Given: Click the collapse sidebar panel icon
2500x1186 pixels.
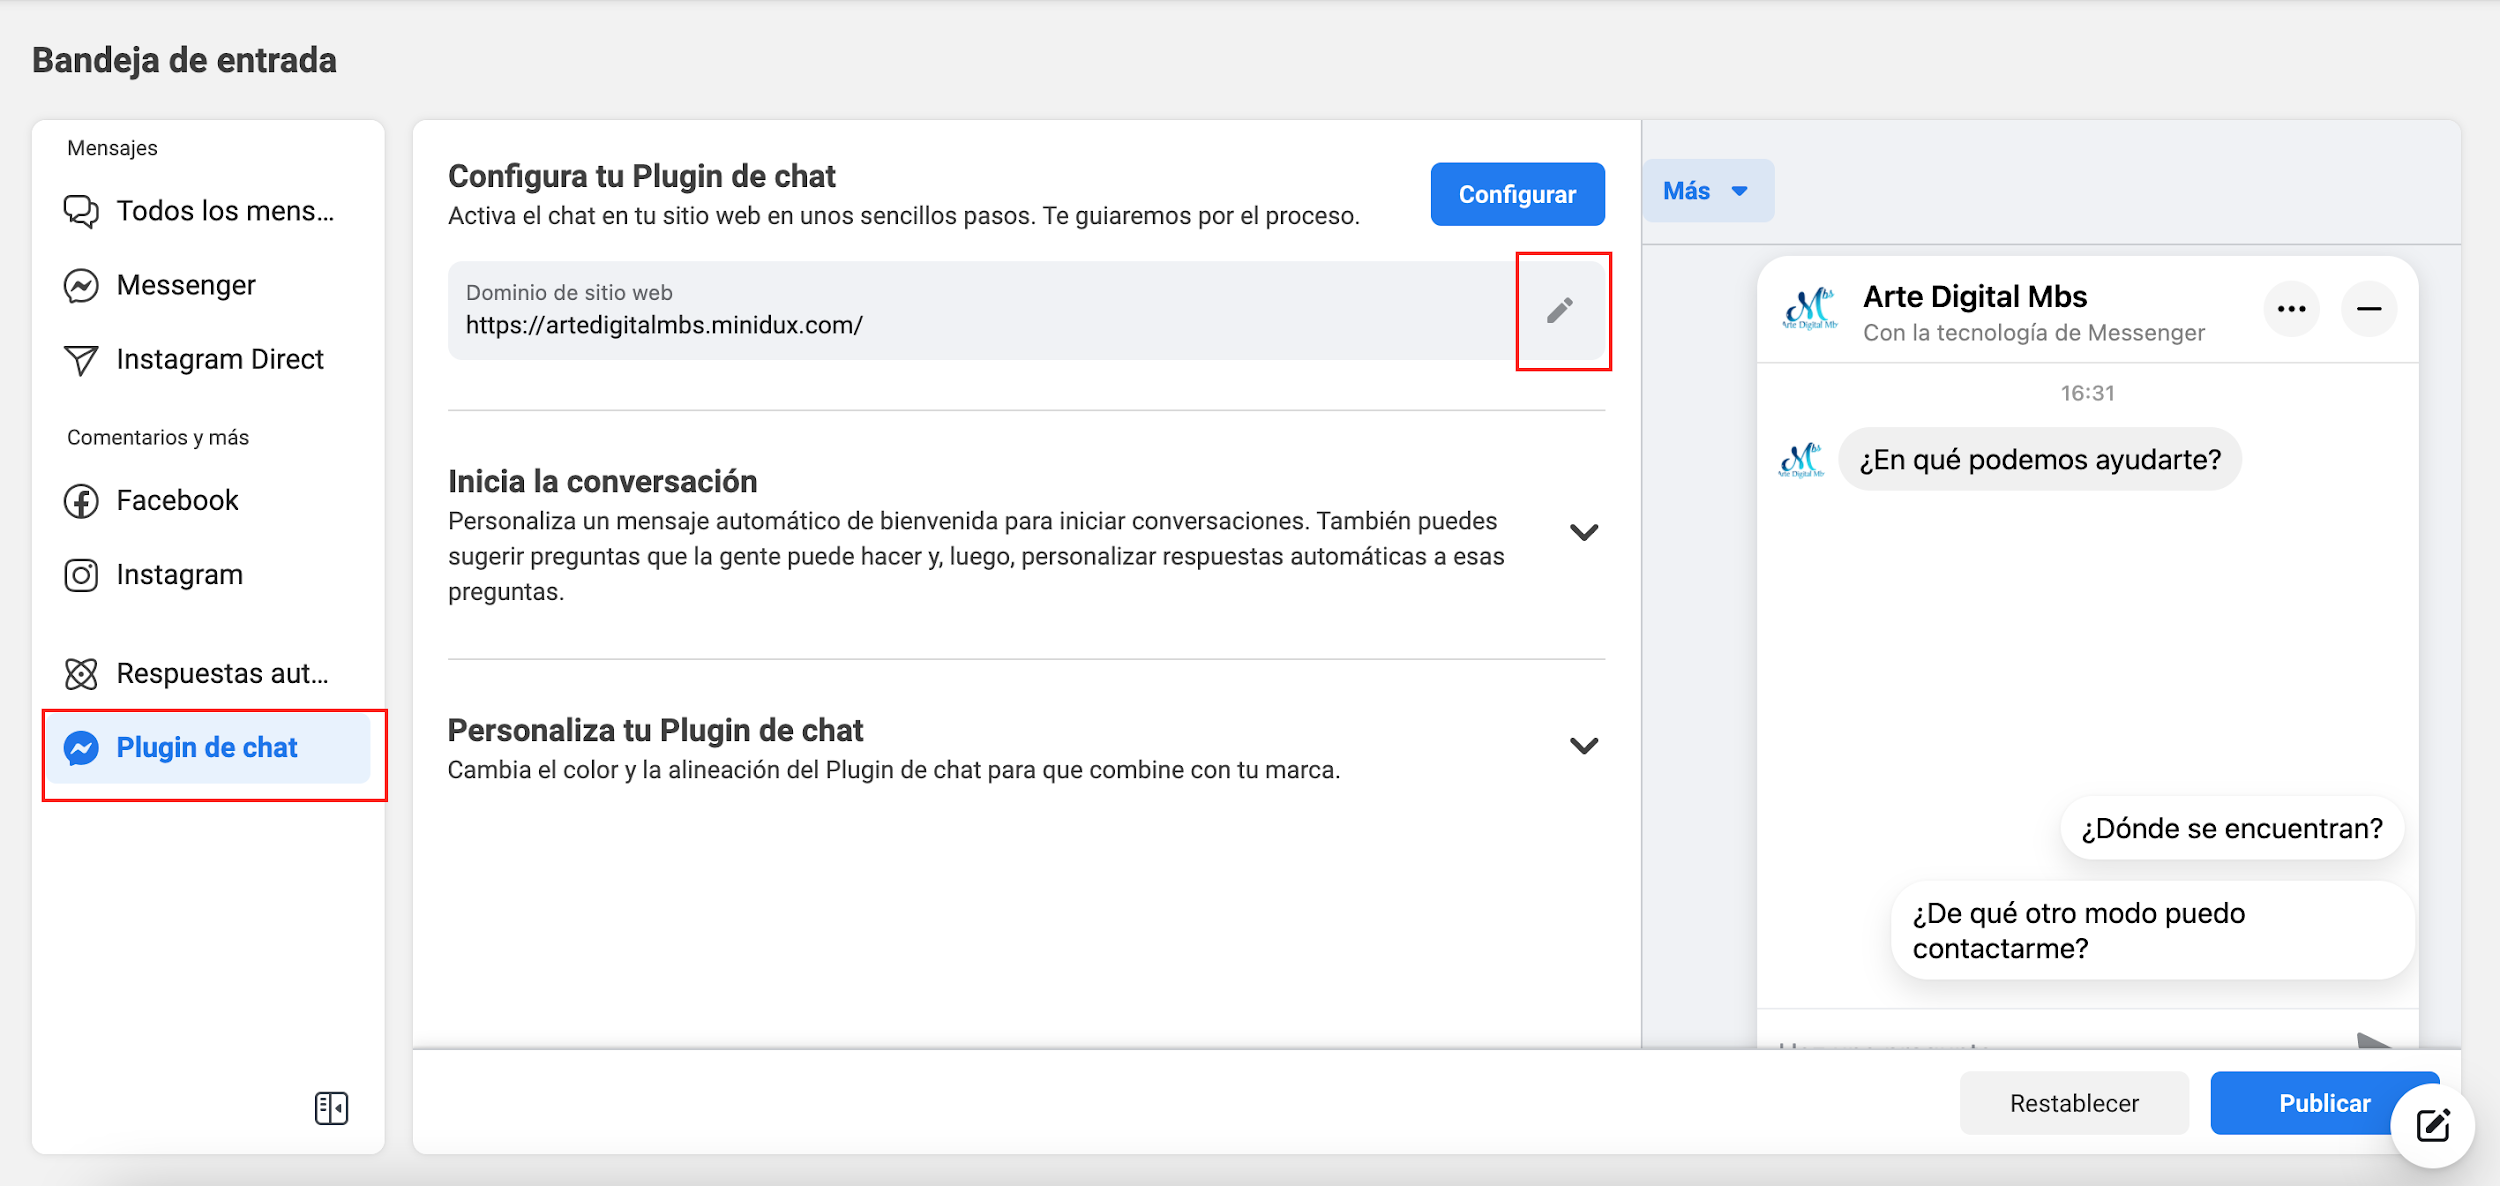Looking at the screenshot, I should pyautogui.click(x=331, y=1108).
